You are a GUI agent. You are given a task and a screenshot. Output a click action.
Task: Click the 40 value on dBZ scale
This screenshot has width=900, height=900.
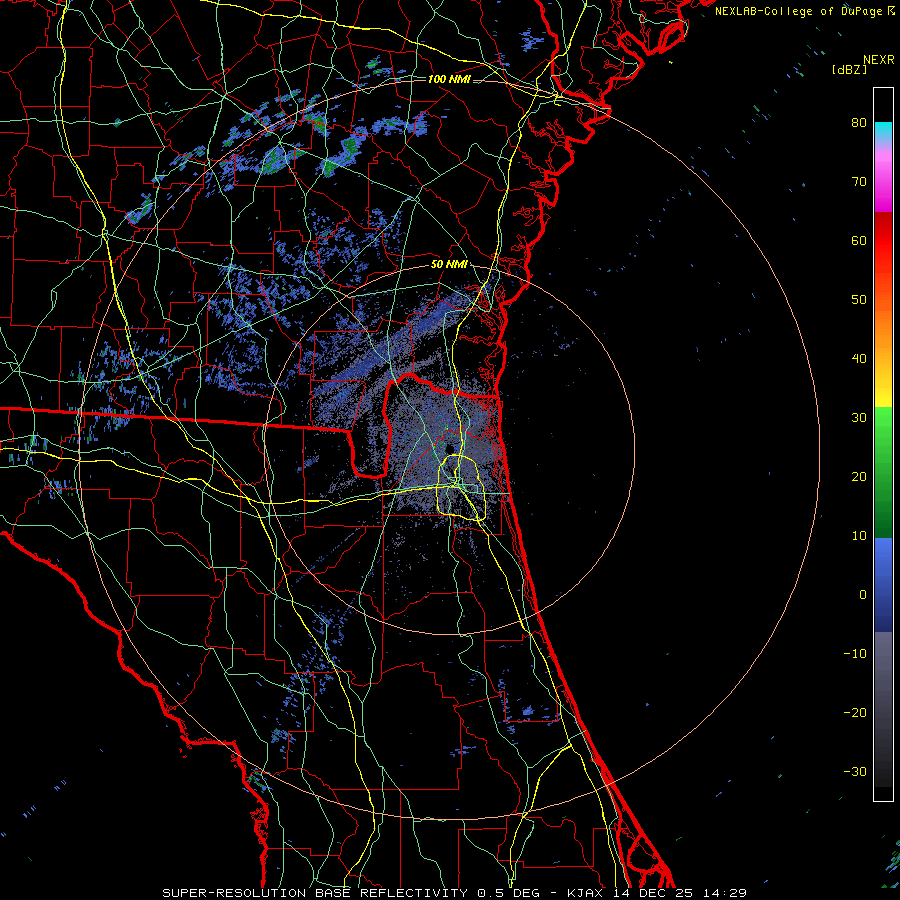[859, 359]
